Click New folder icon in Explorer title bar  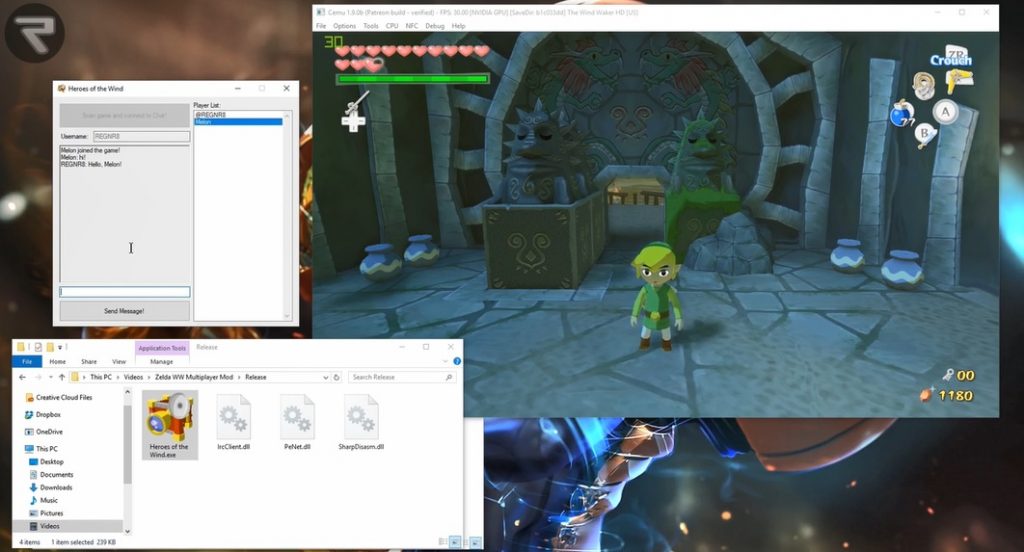click(50, 347)
